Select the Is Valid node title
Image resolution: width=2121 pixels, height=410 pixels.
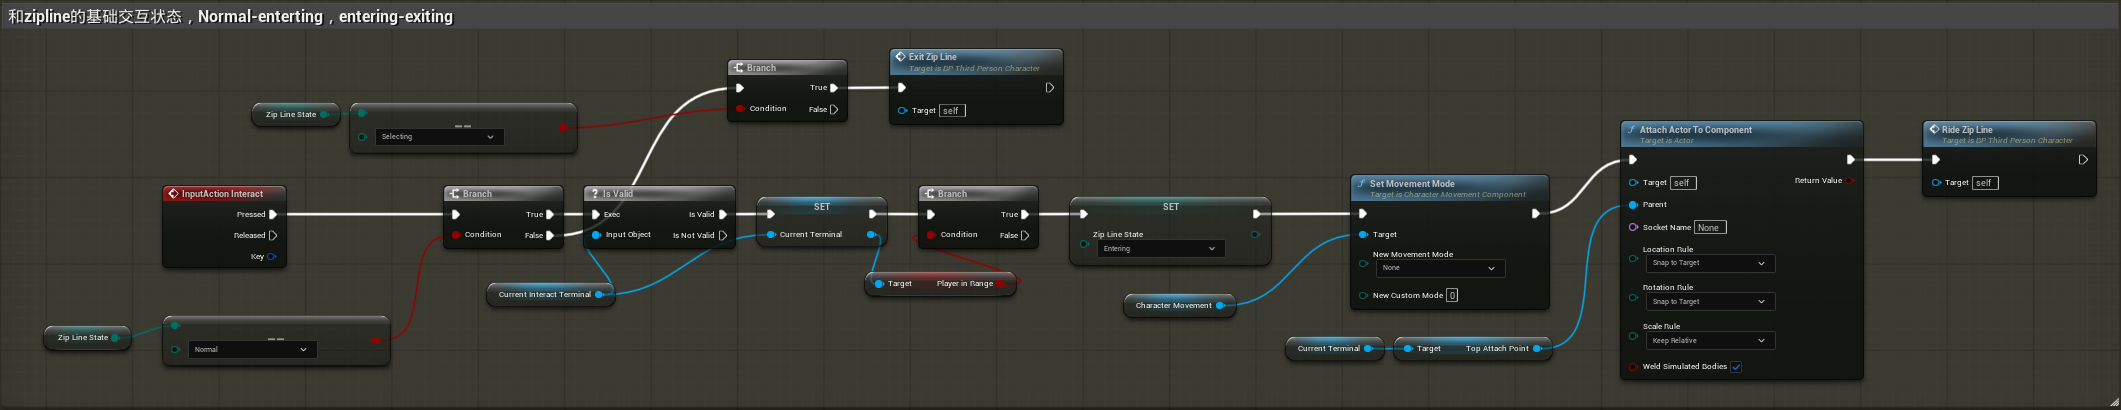coord(618,194)
